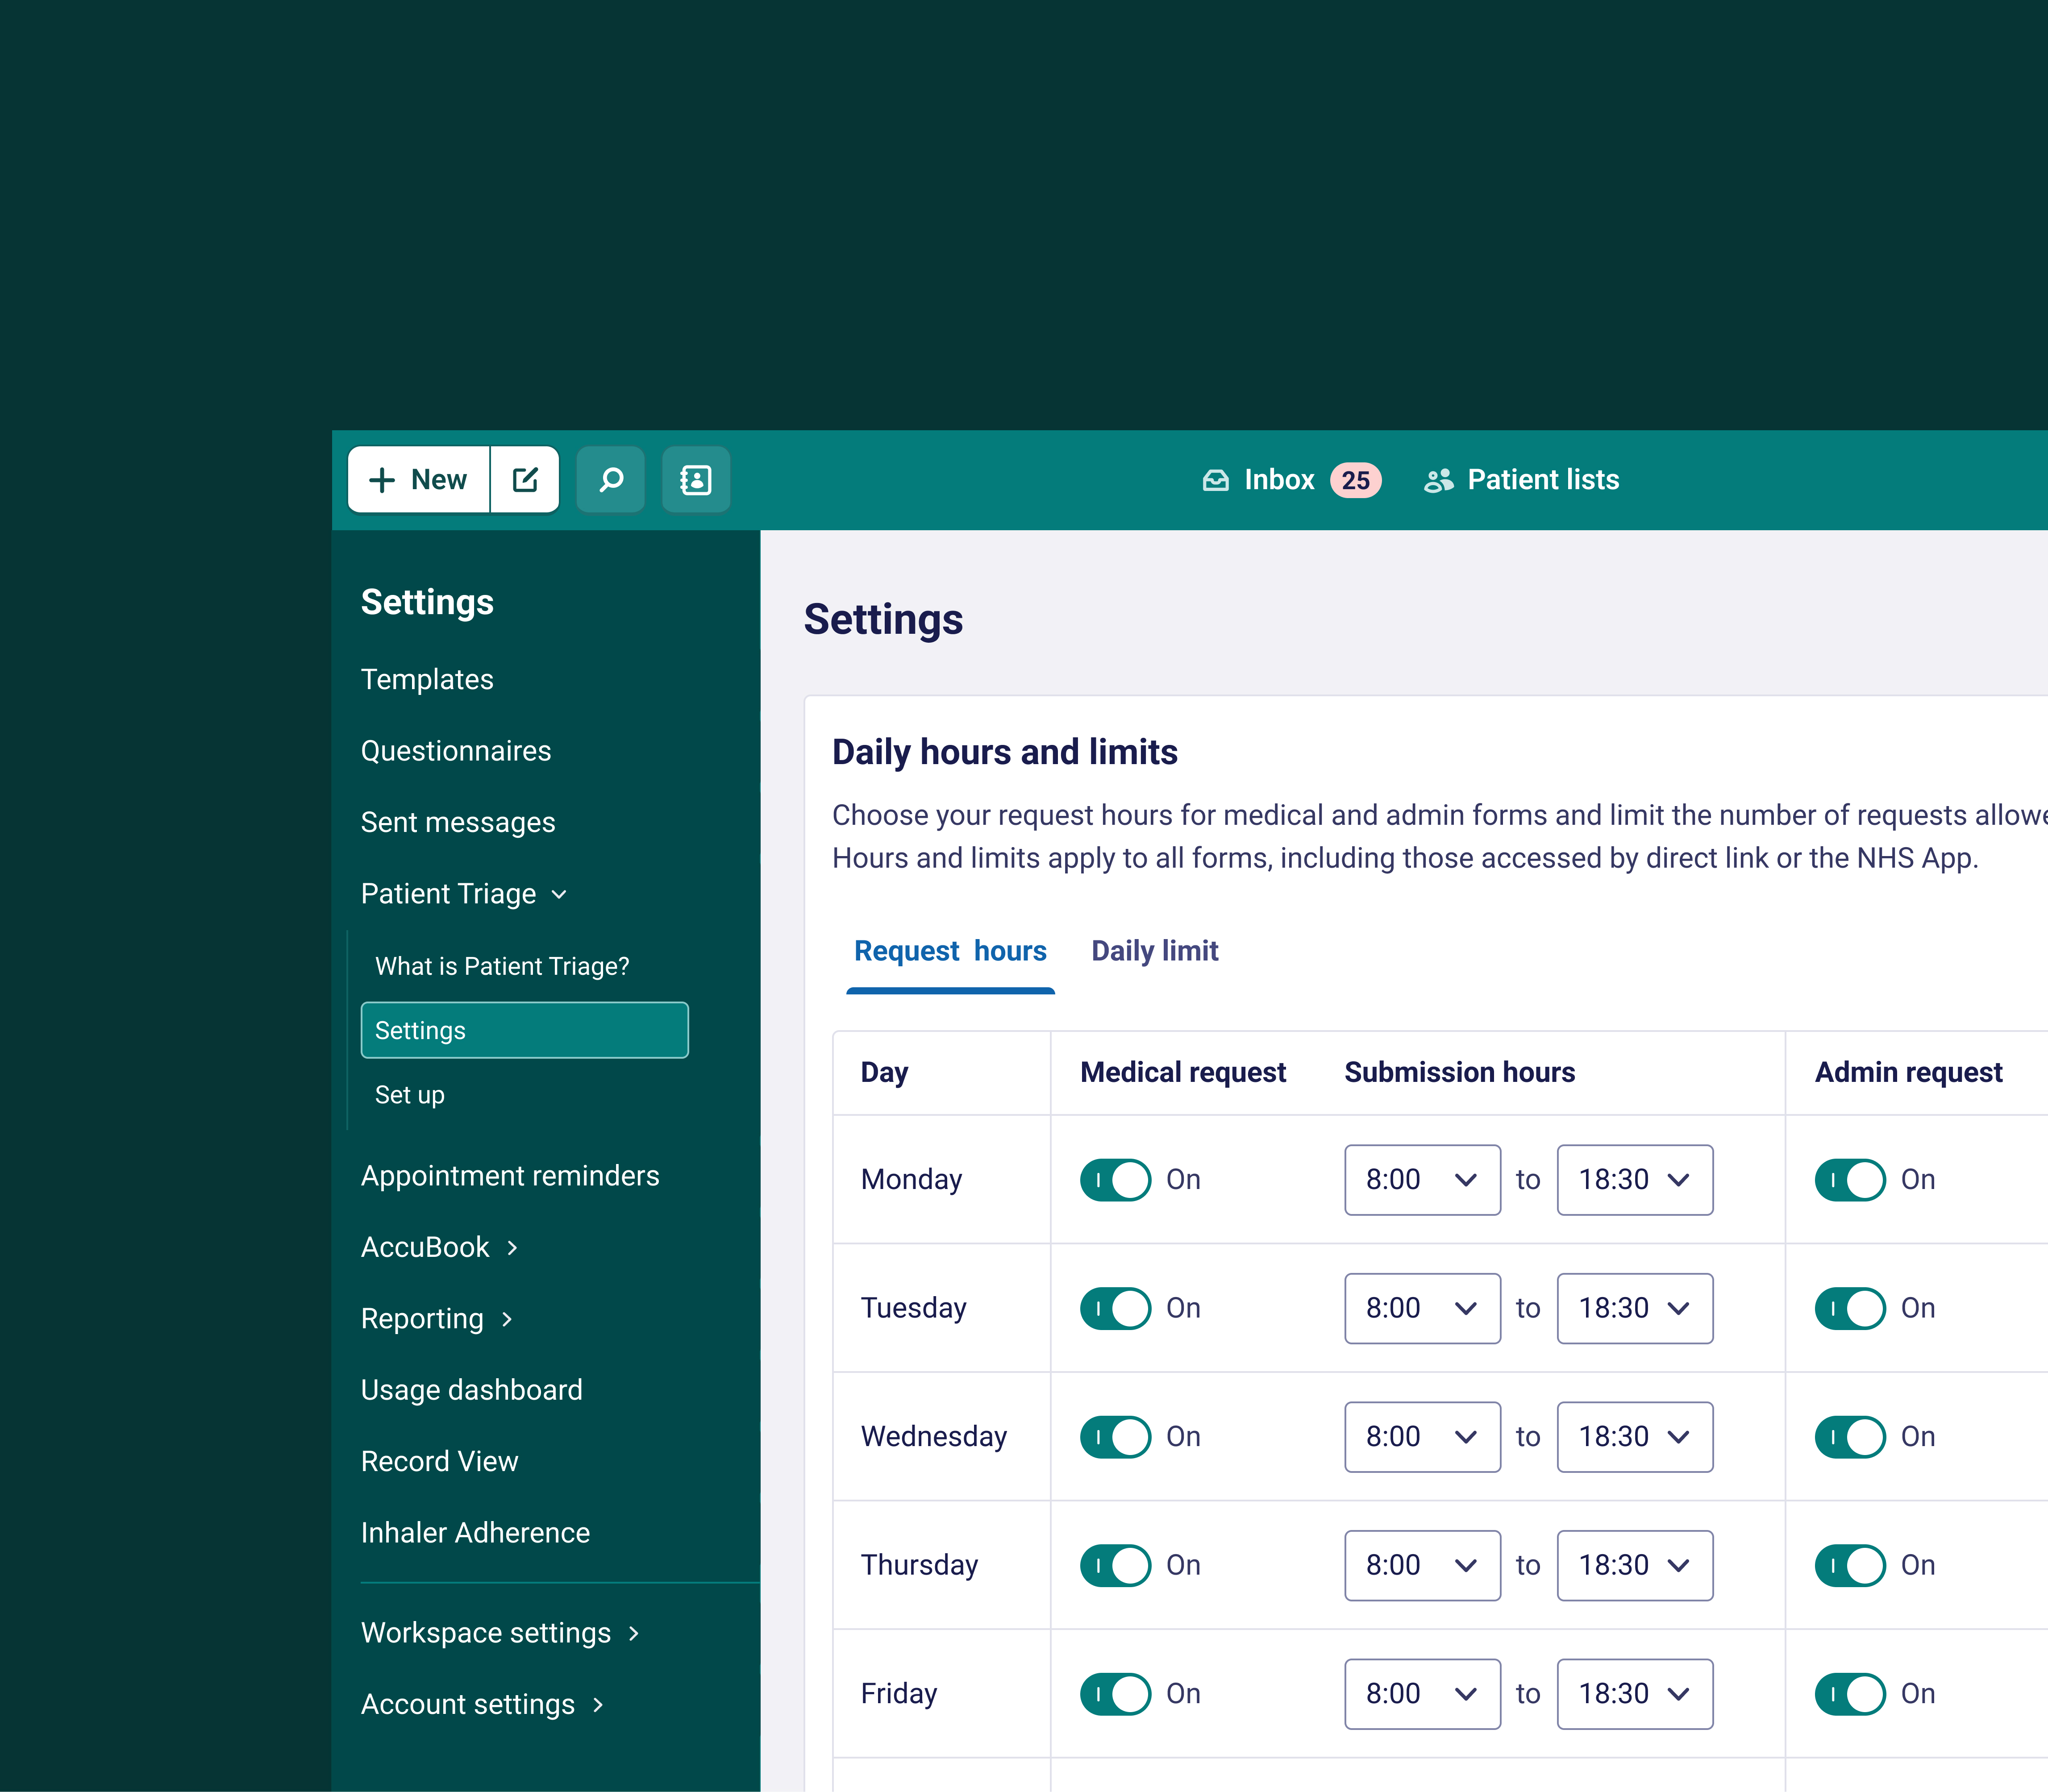
Task: Open Wednesday start time 8:00 dropdown
Action: click(x=1422, y=1437)
